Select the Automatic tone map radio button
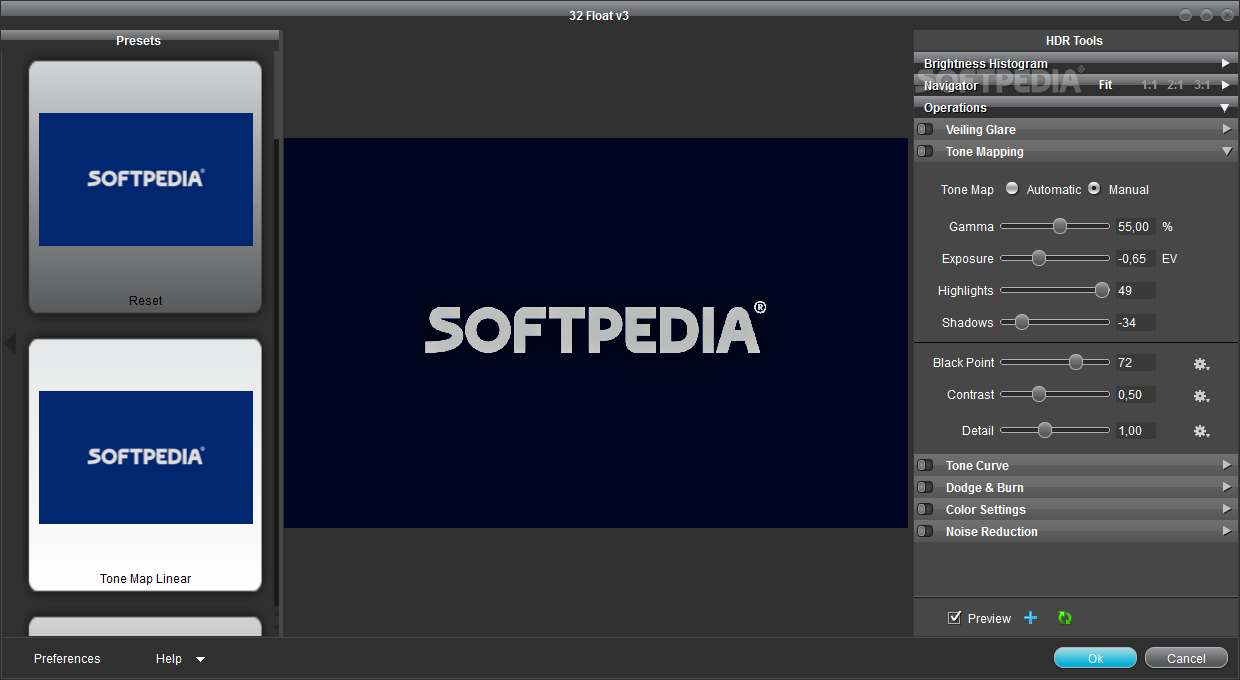 tap(1012, 188)
